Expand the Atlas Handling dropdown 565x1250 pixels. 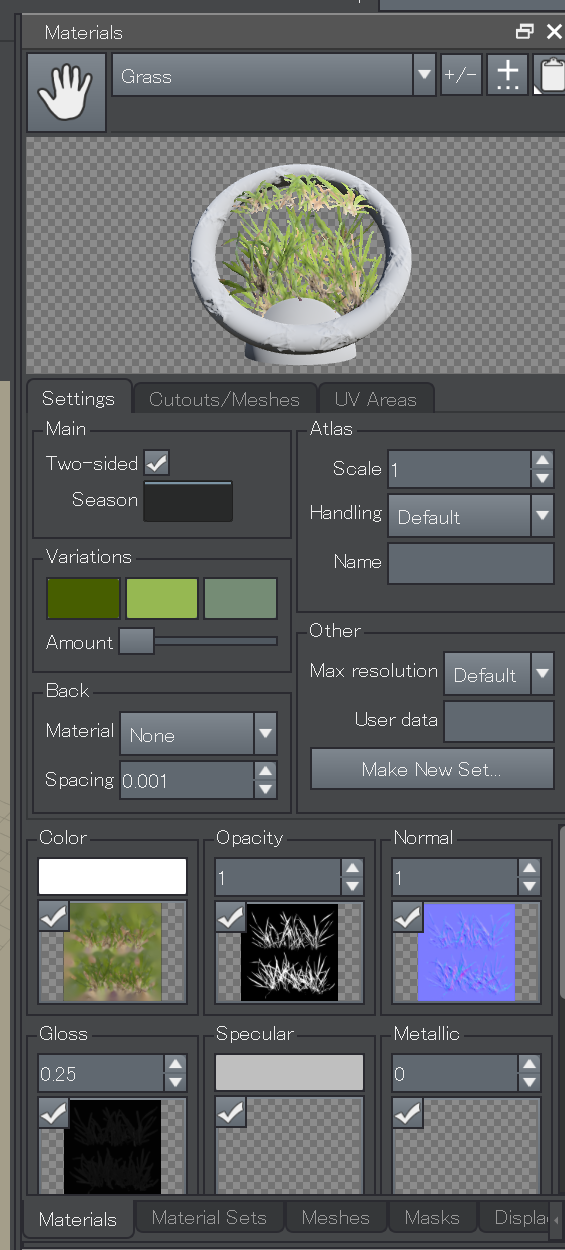click(x=471, y=516)
